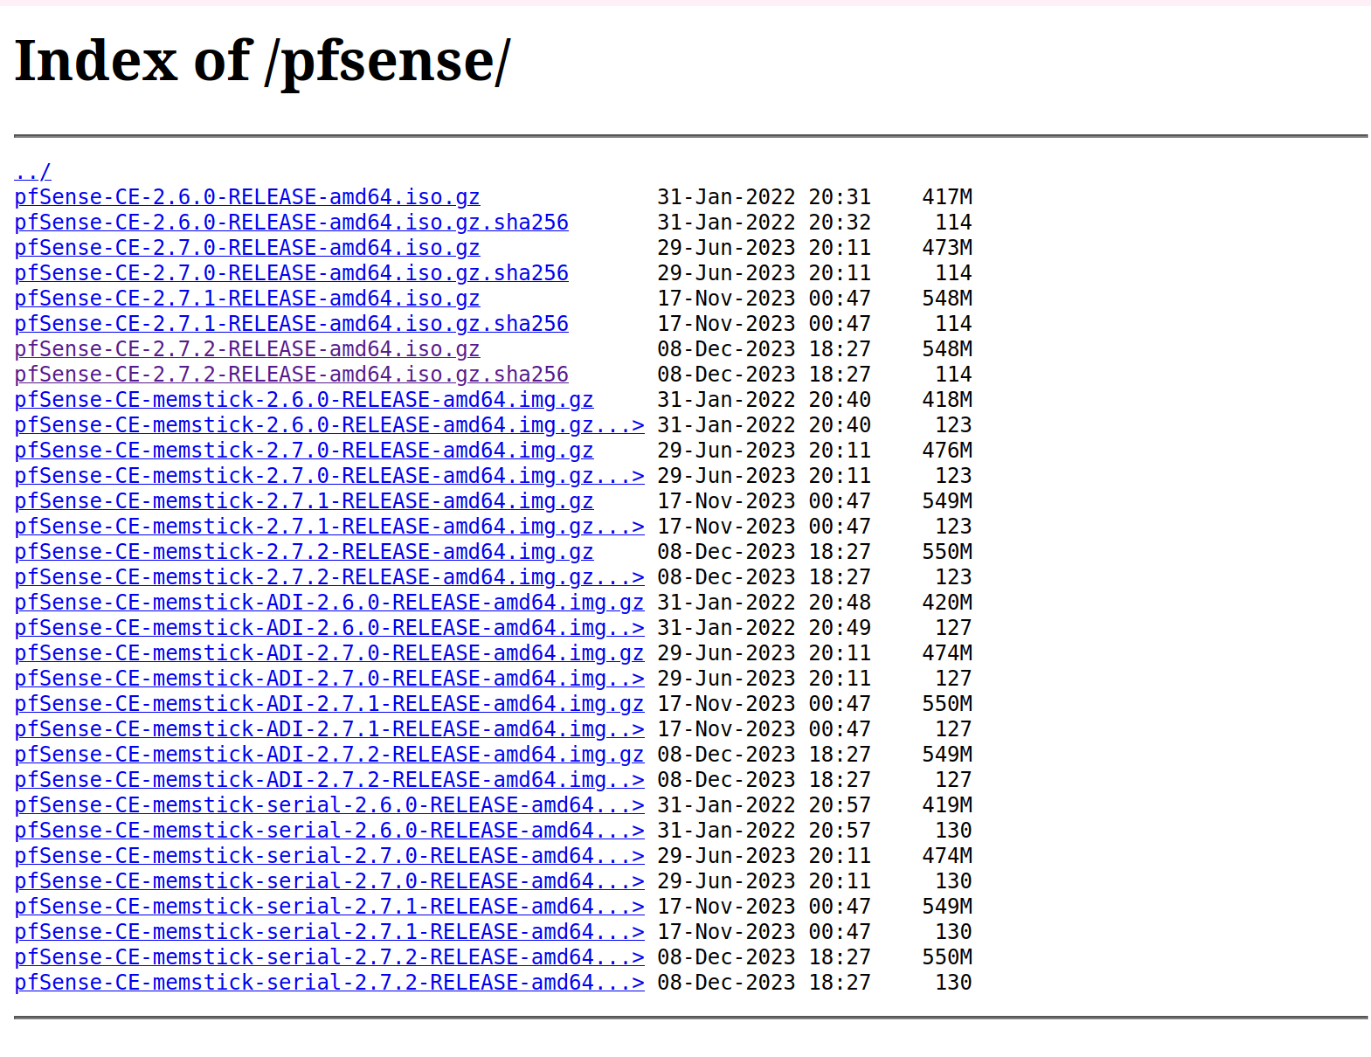Screen dimensions: 1371x1057
Task: Download pfSense-CE-2.6.0-RELEASE-amd64.iso.gz
Action: click(x=247, y=197)
